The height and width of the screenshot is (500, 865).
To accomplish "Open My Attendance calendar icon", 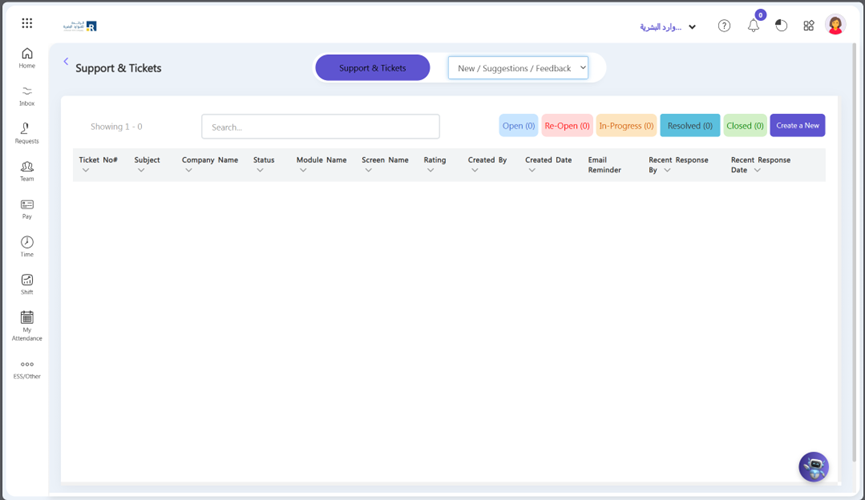I will 27,318.
